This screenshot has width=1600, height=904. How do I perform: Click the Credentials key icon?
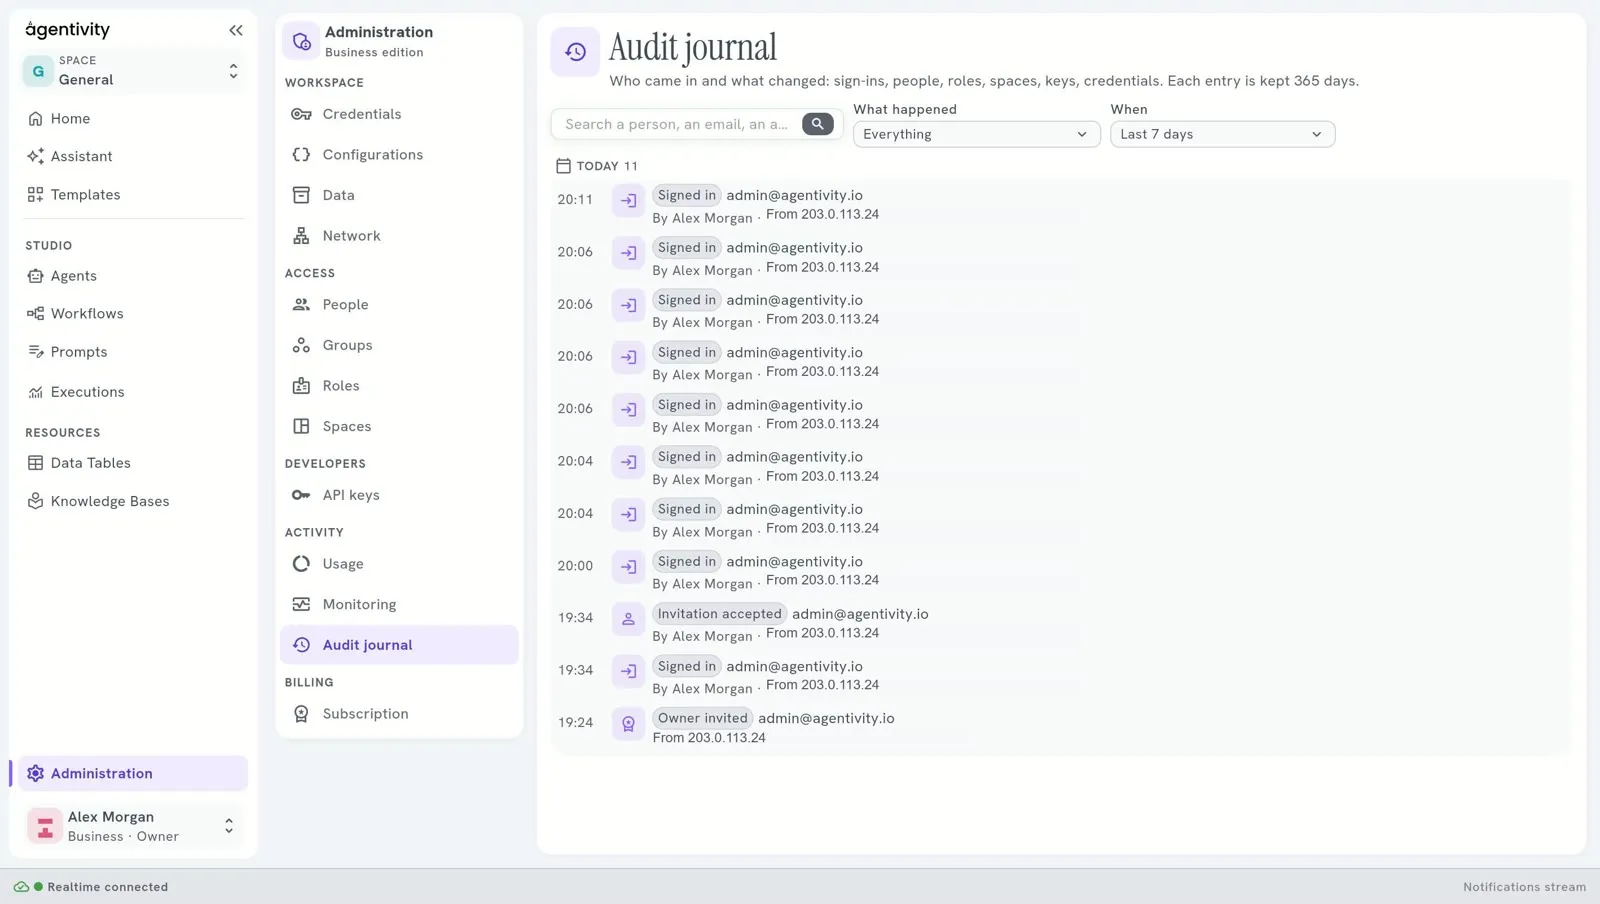301,114
